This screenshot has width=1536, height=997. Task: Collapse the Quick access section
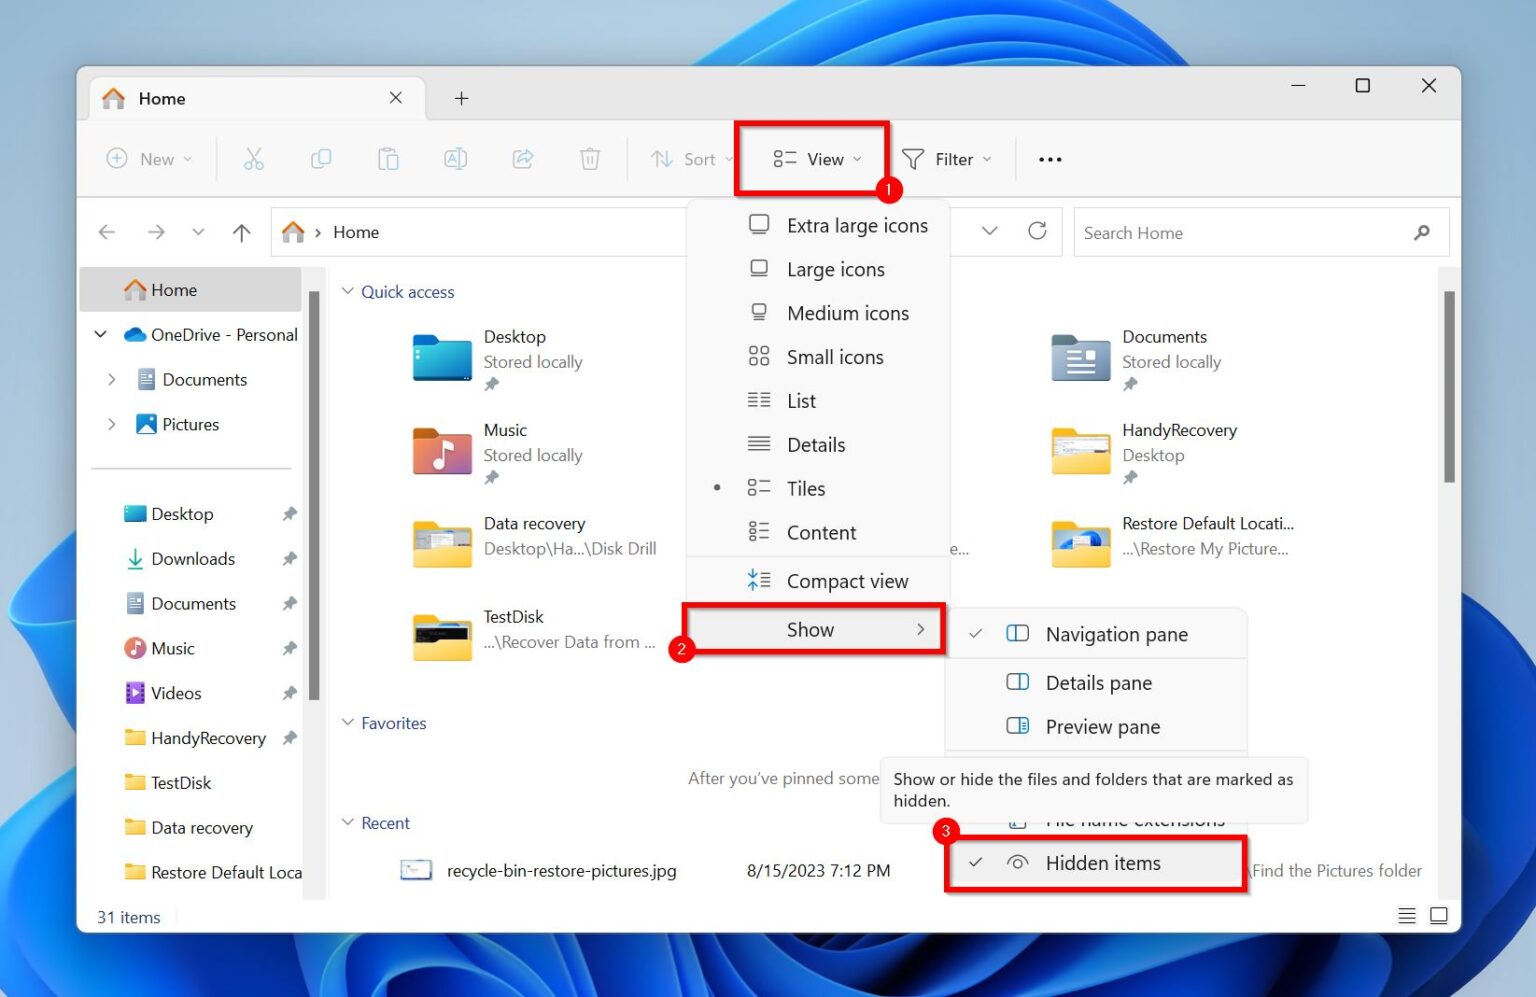[348, 291]
